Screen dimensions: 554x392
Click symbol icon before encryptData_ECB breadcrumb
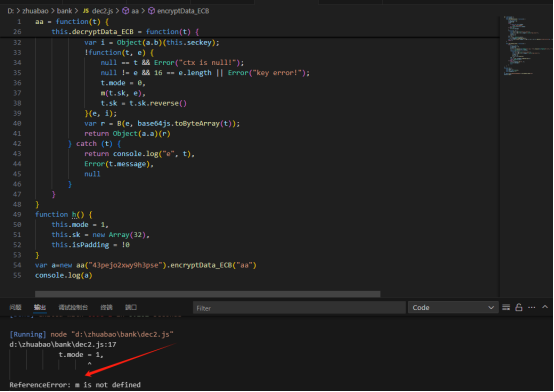pos(151,11)
